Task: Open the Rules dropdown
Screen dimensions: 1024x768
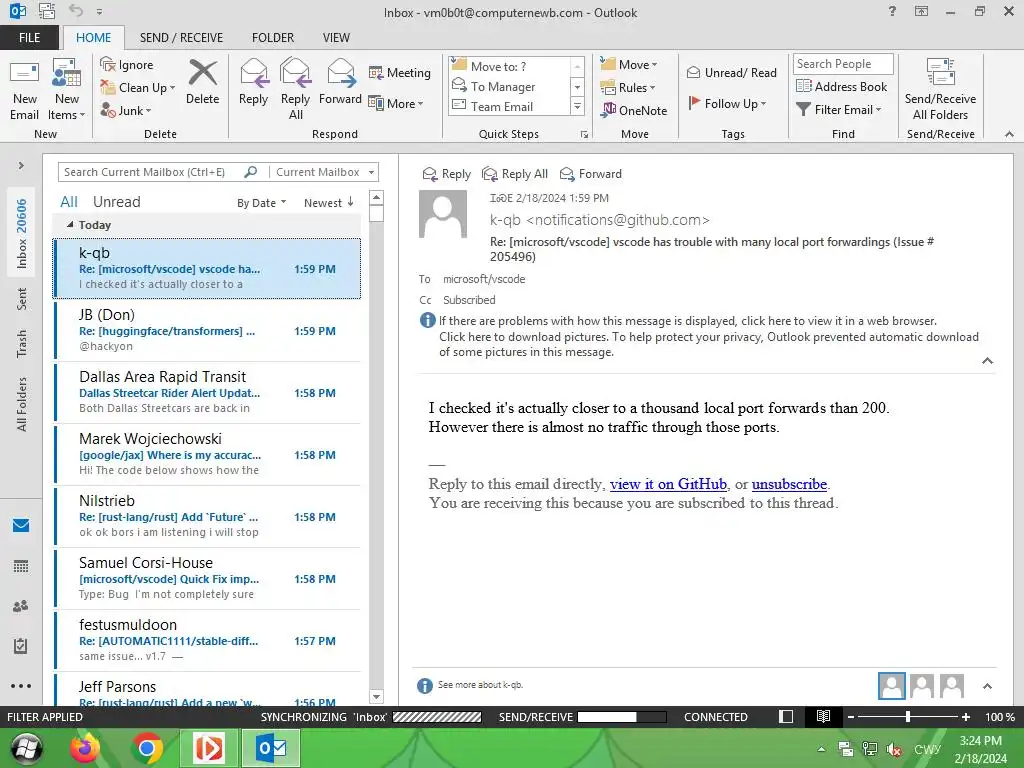Action: [x=628, y=88]
